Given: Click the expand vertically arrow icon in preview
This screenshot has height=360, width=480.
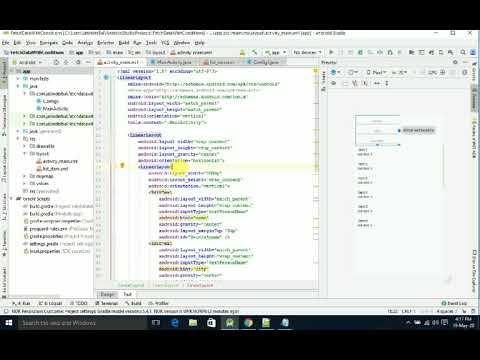Looking at the screenshot, I should coord(387,83).
